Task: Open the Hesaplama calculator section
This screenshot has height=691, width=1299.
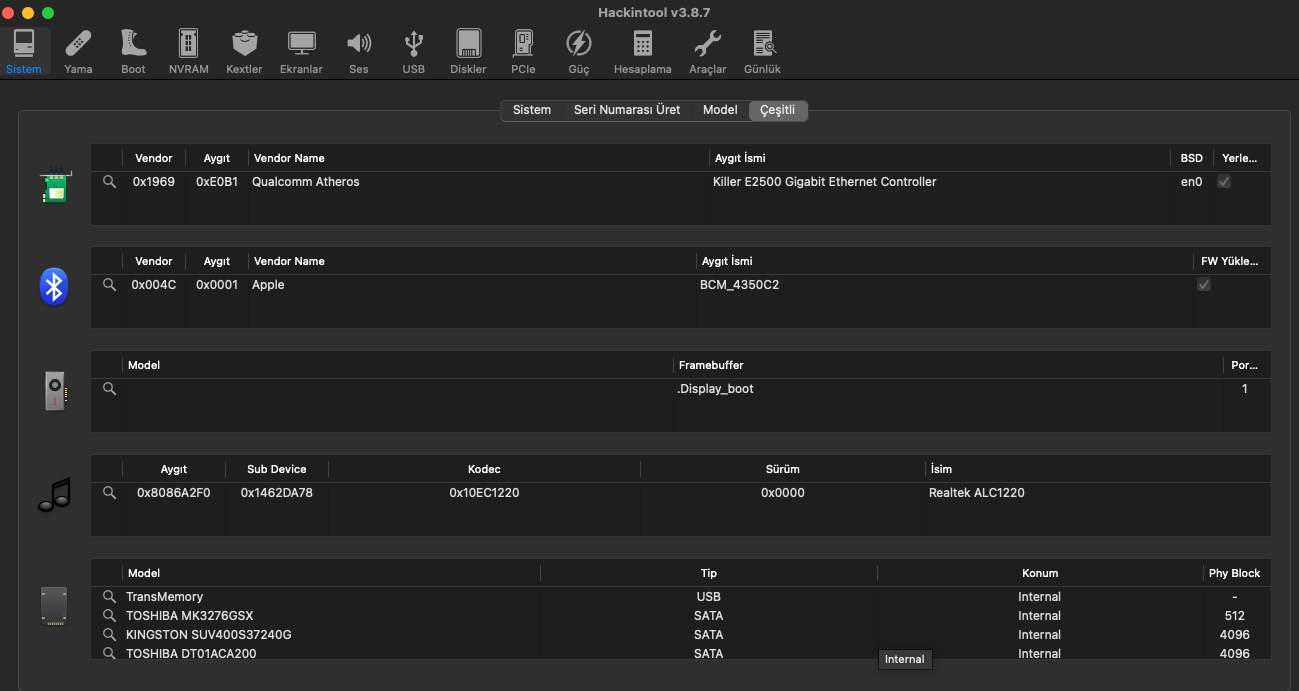Action: 642,51
